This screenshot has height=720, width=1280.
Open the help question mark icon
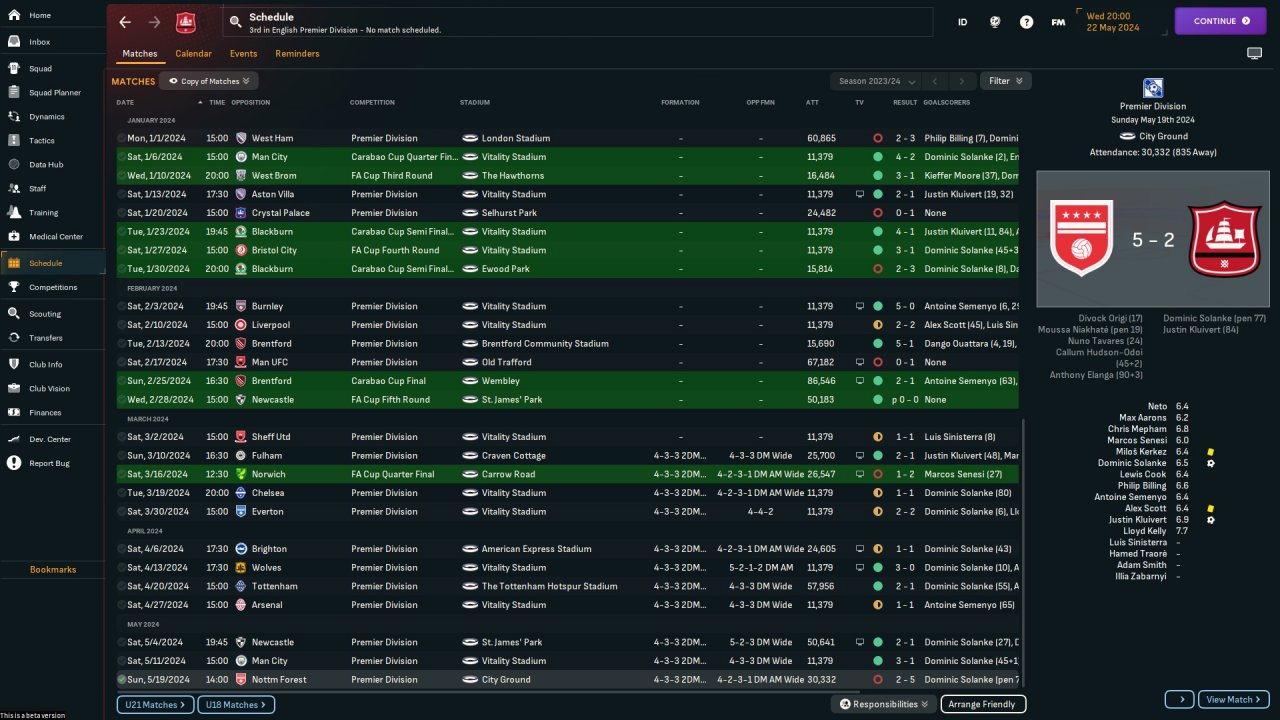coord(1026,22)
